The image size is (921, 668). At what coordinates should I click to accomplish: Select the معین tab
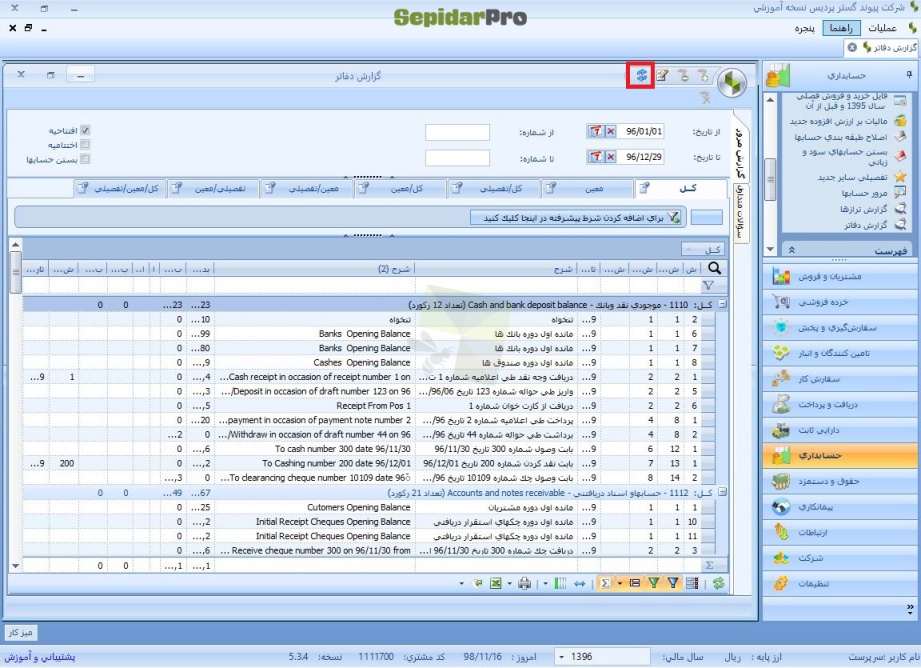587,189
